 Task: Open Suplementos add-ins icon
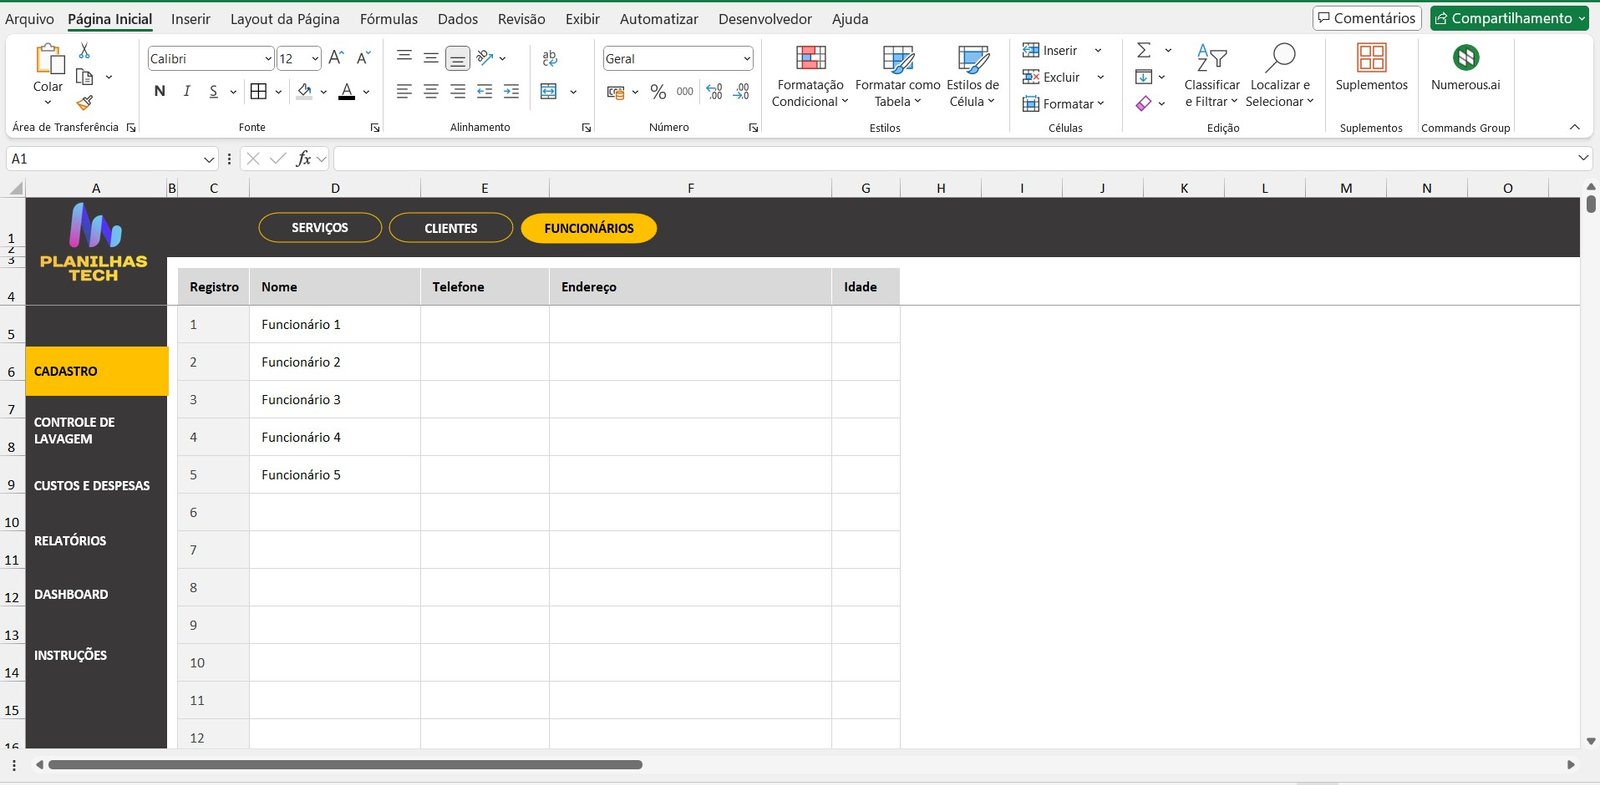pos(1371,58)
